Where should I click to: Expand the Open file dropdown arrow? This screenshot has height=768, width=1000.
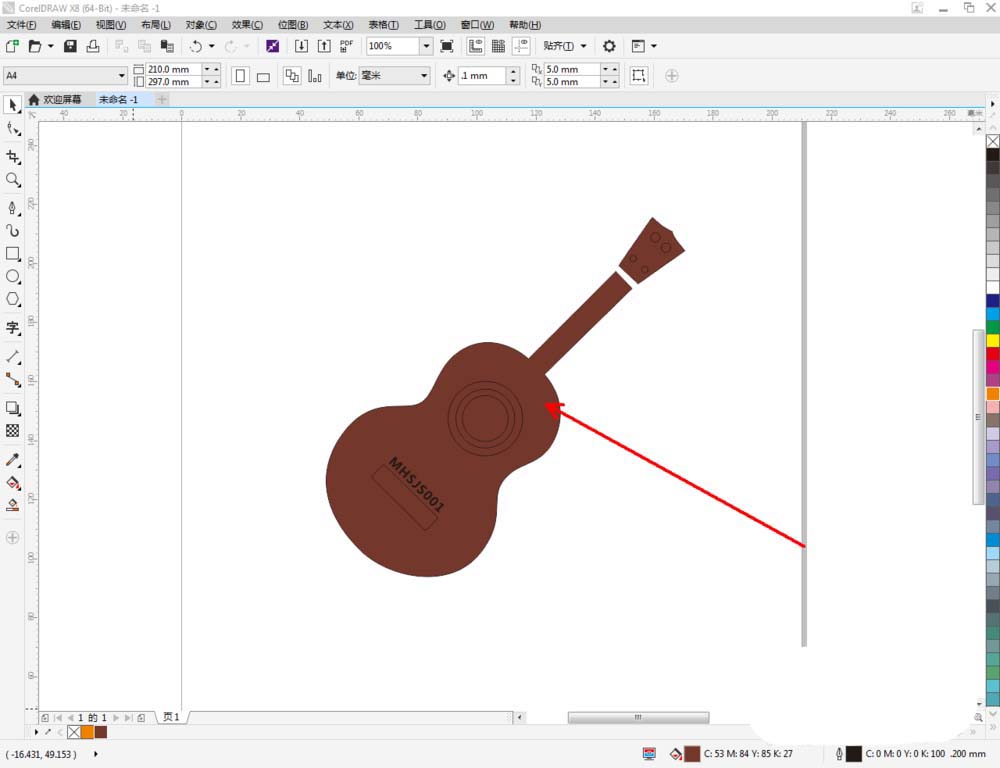coord(50,46)
